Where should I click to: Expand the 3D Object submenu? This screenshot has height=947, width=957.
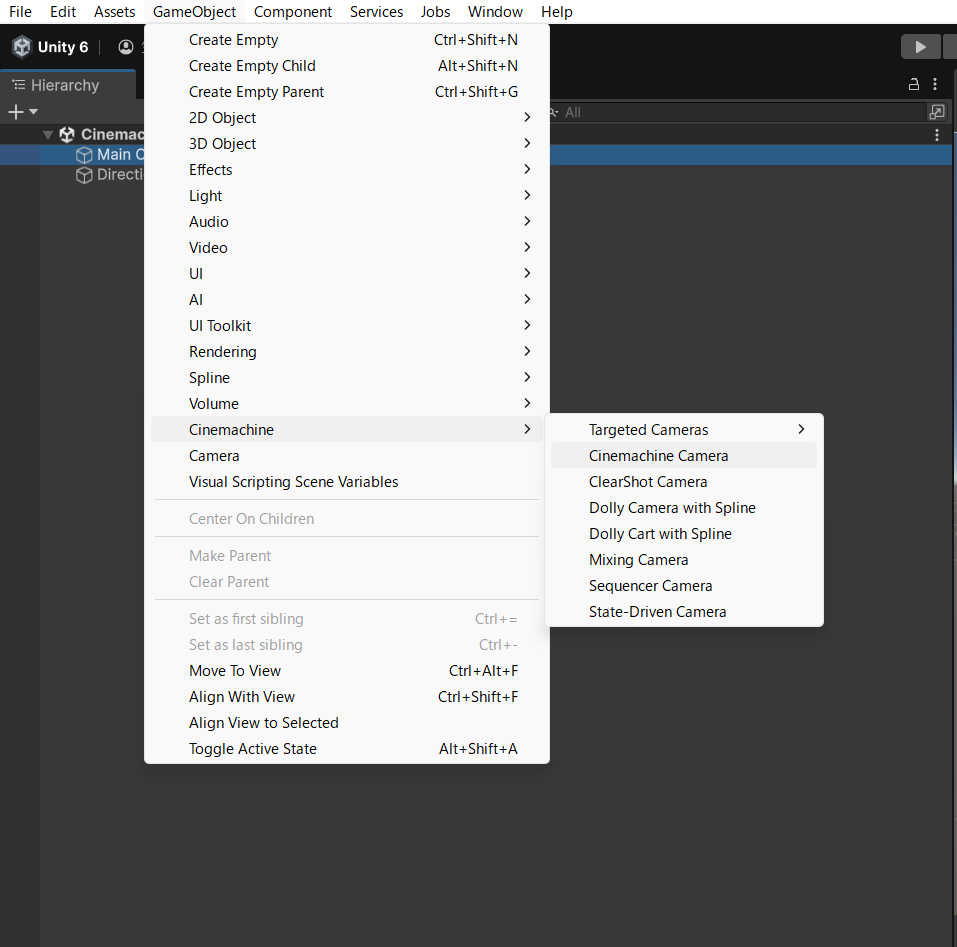click(347, 144)
